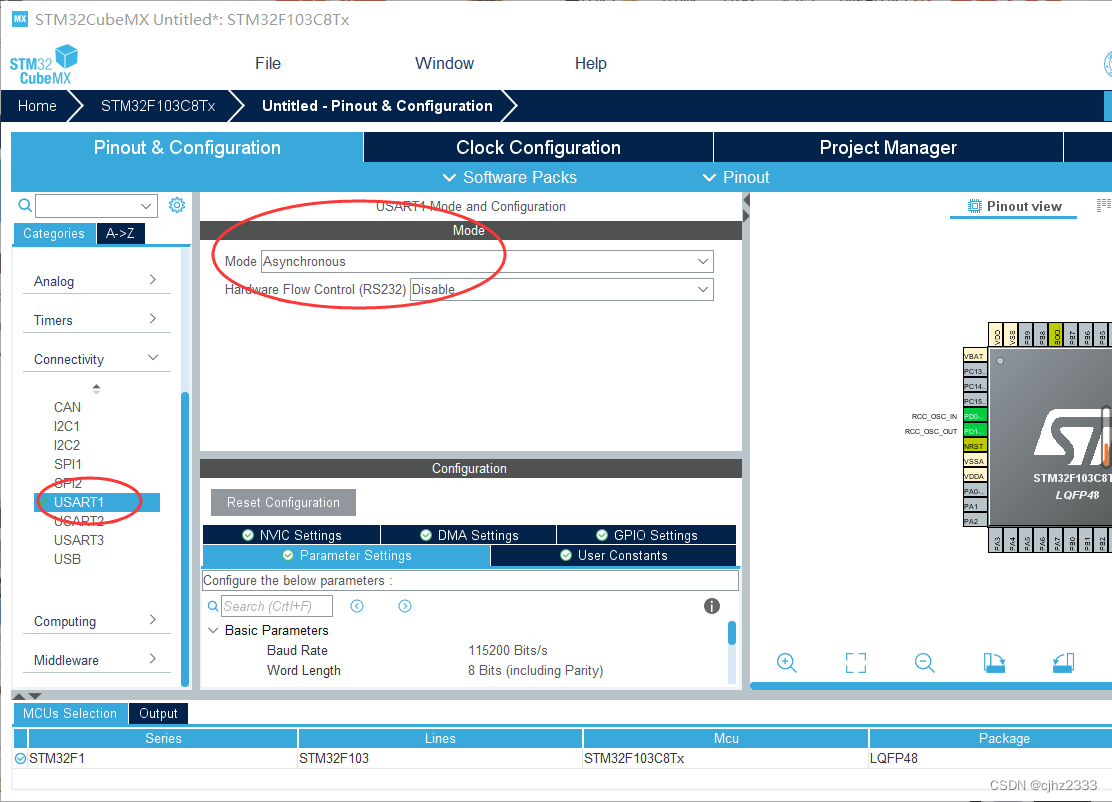Click the VSSA pin on the chip
1112x802 pixels.
[975, 461]
